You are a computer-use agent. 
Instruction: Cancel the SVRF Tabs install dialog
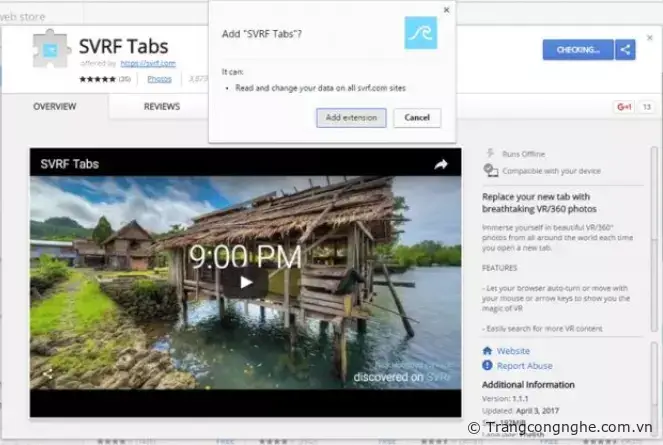(x=417, y=118)
